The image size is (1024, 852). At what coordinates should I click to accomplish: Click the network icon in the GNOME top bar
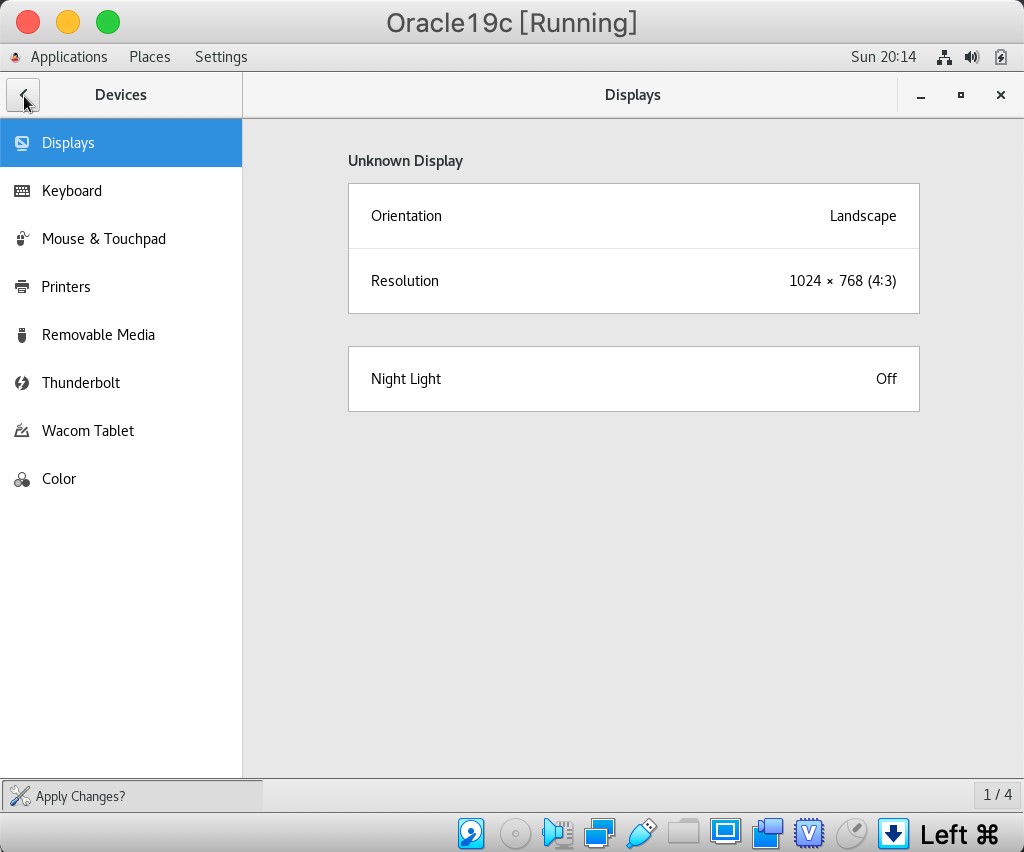tap(944, 57)
